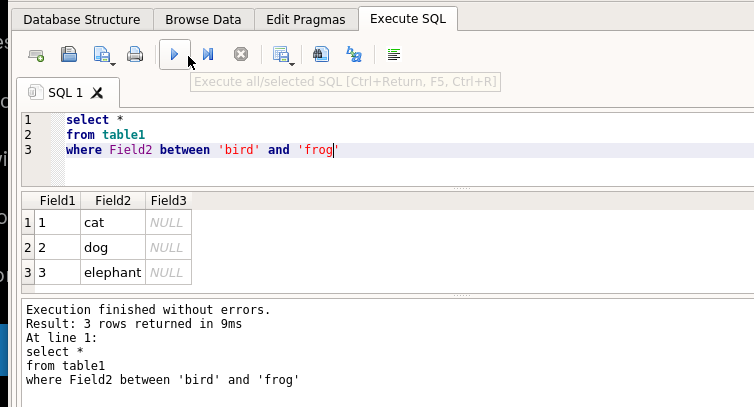The image size is (754, 407).
Task: Click the Field2 column header
Action: pos(113,201)
